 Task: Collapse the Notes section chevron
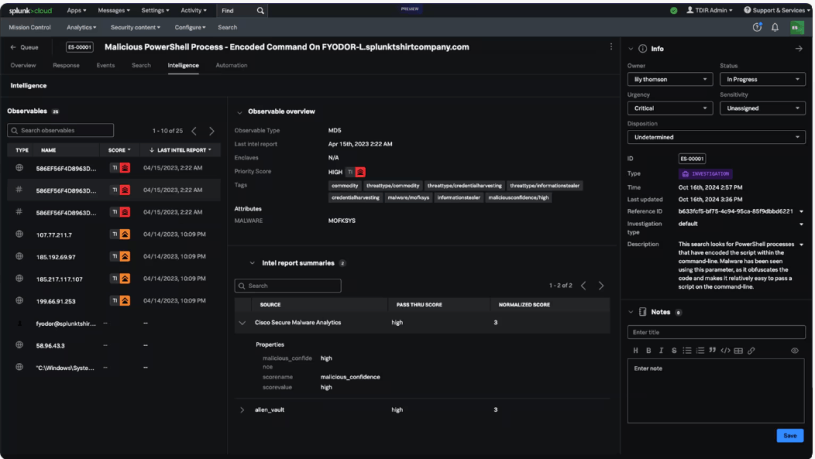[x=631, y=312]
